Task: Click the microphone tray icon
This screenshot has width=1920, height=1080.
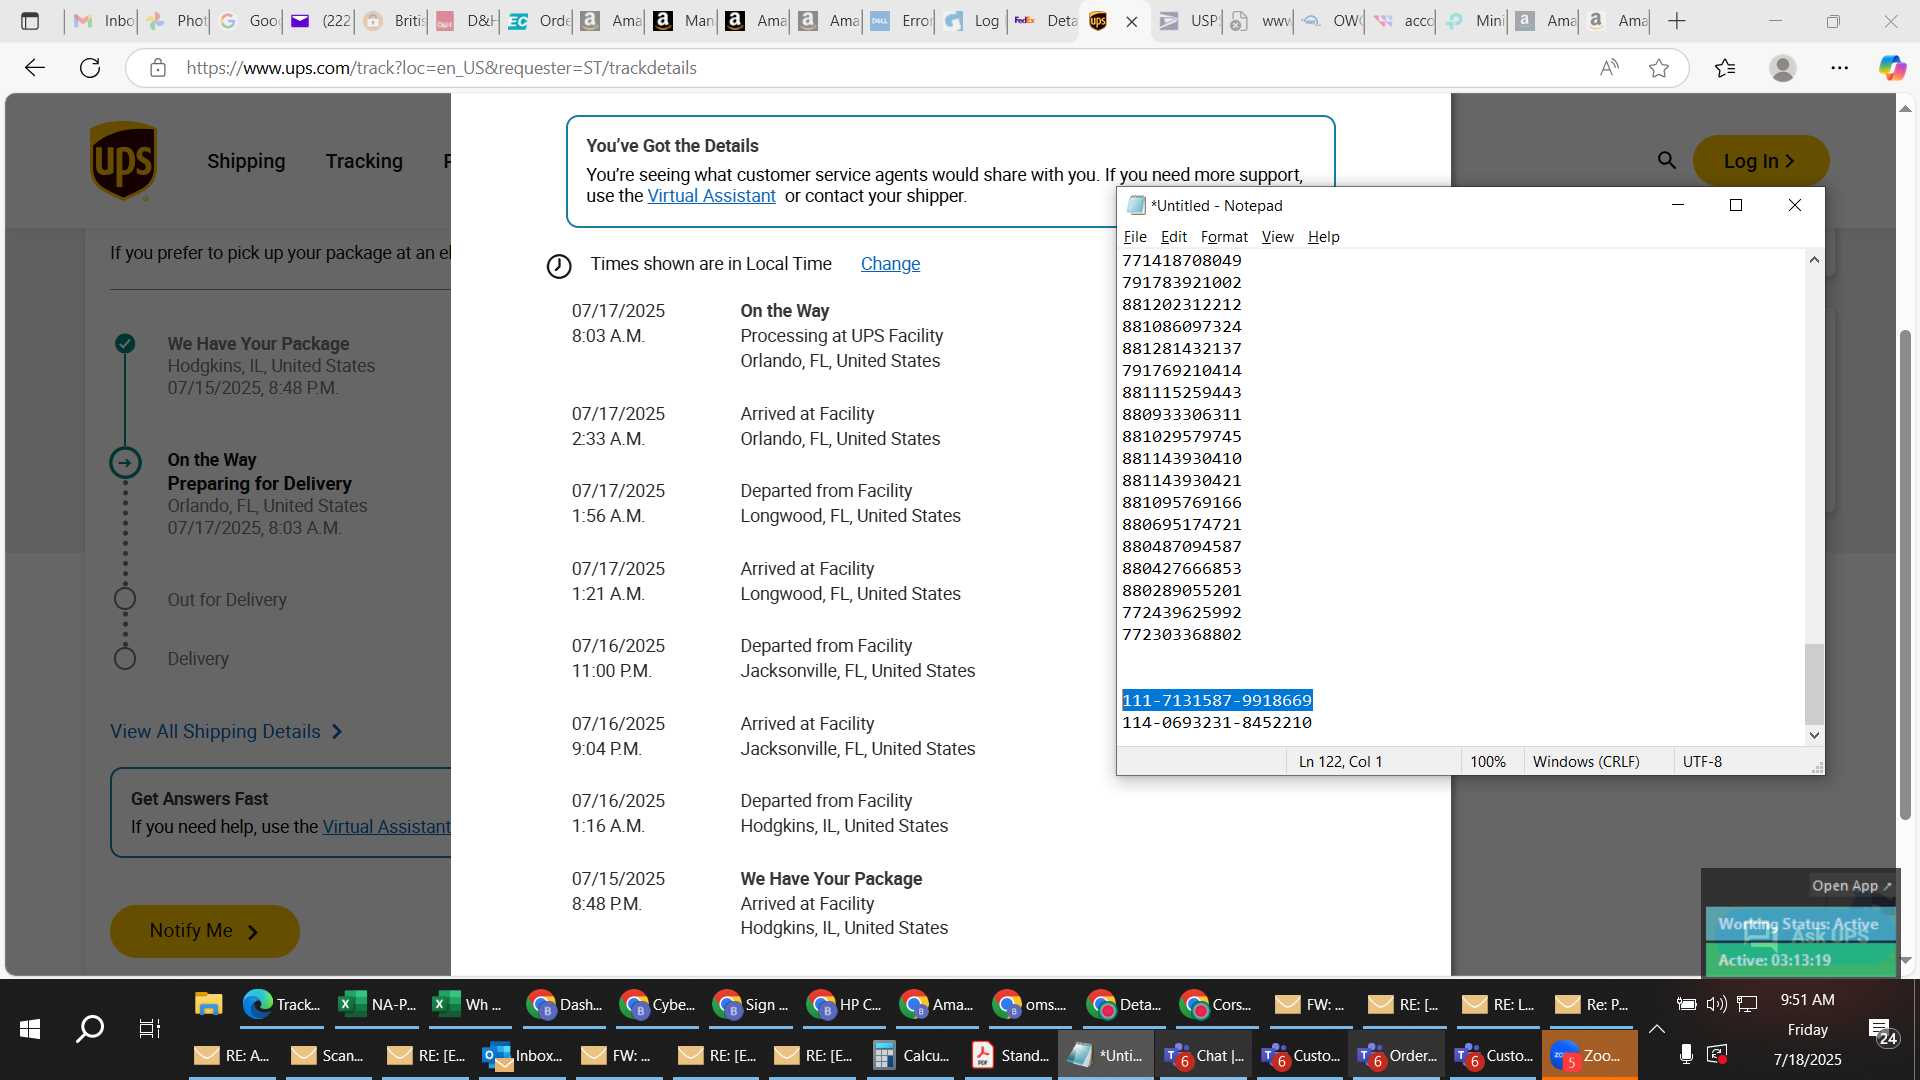Action: [x=1686, y=1054]
